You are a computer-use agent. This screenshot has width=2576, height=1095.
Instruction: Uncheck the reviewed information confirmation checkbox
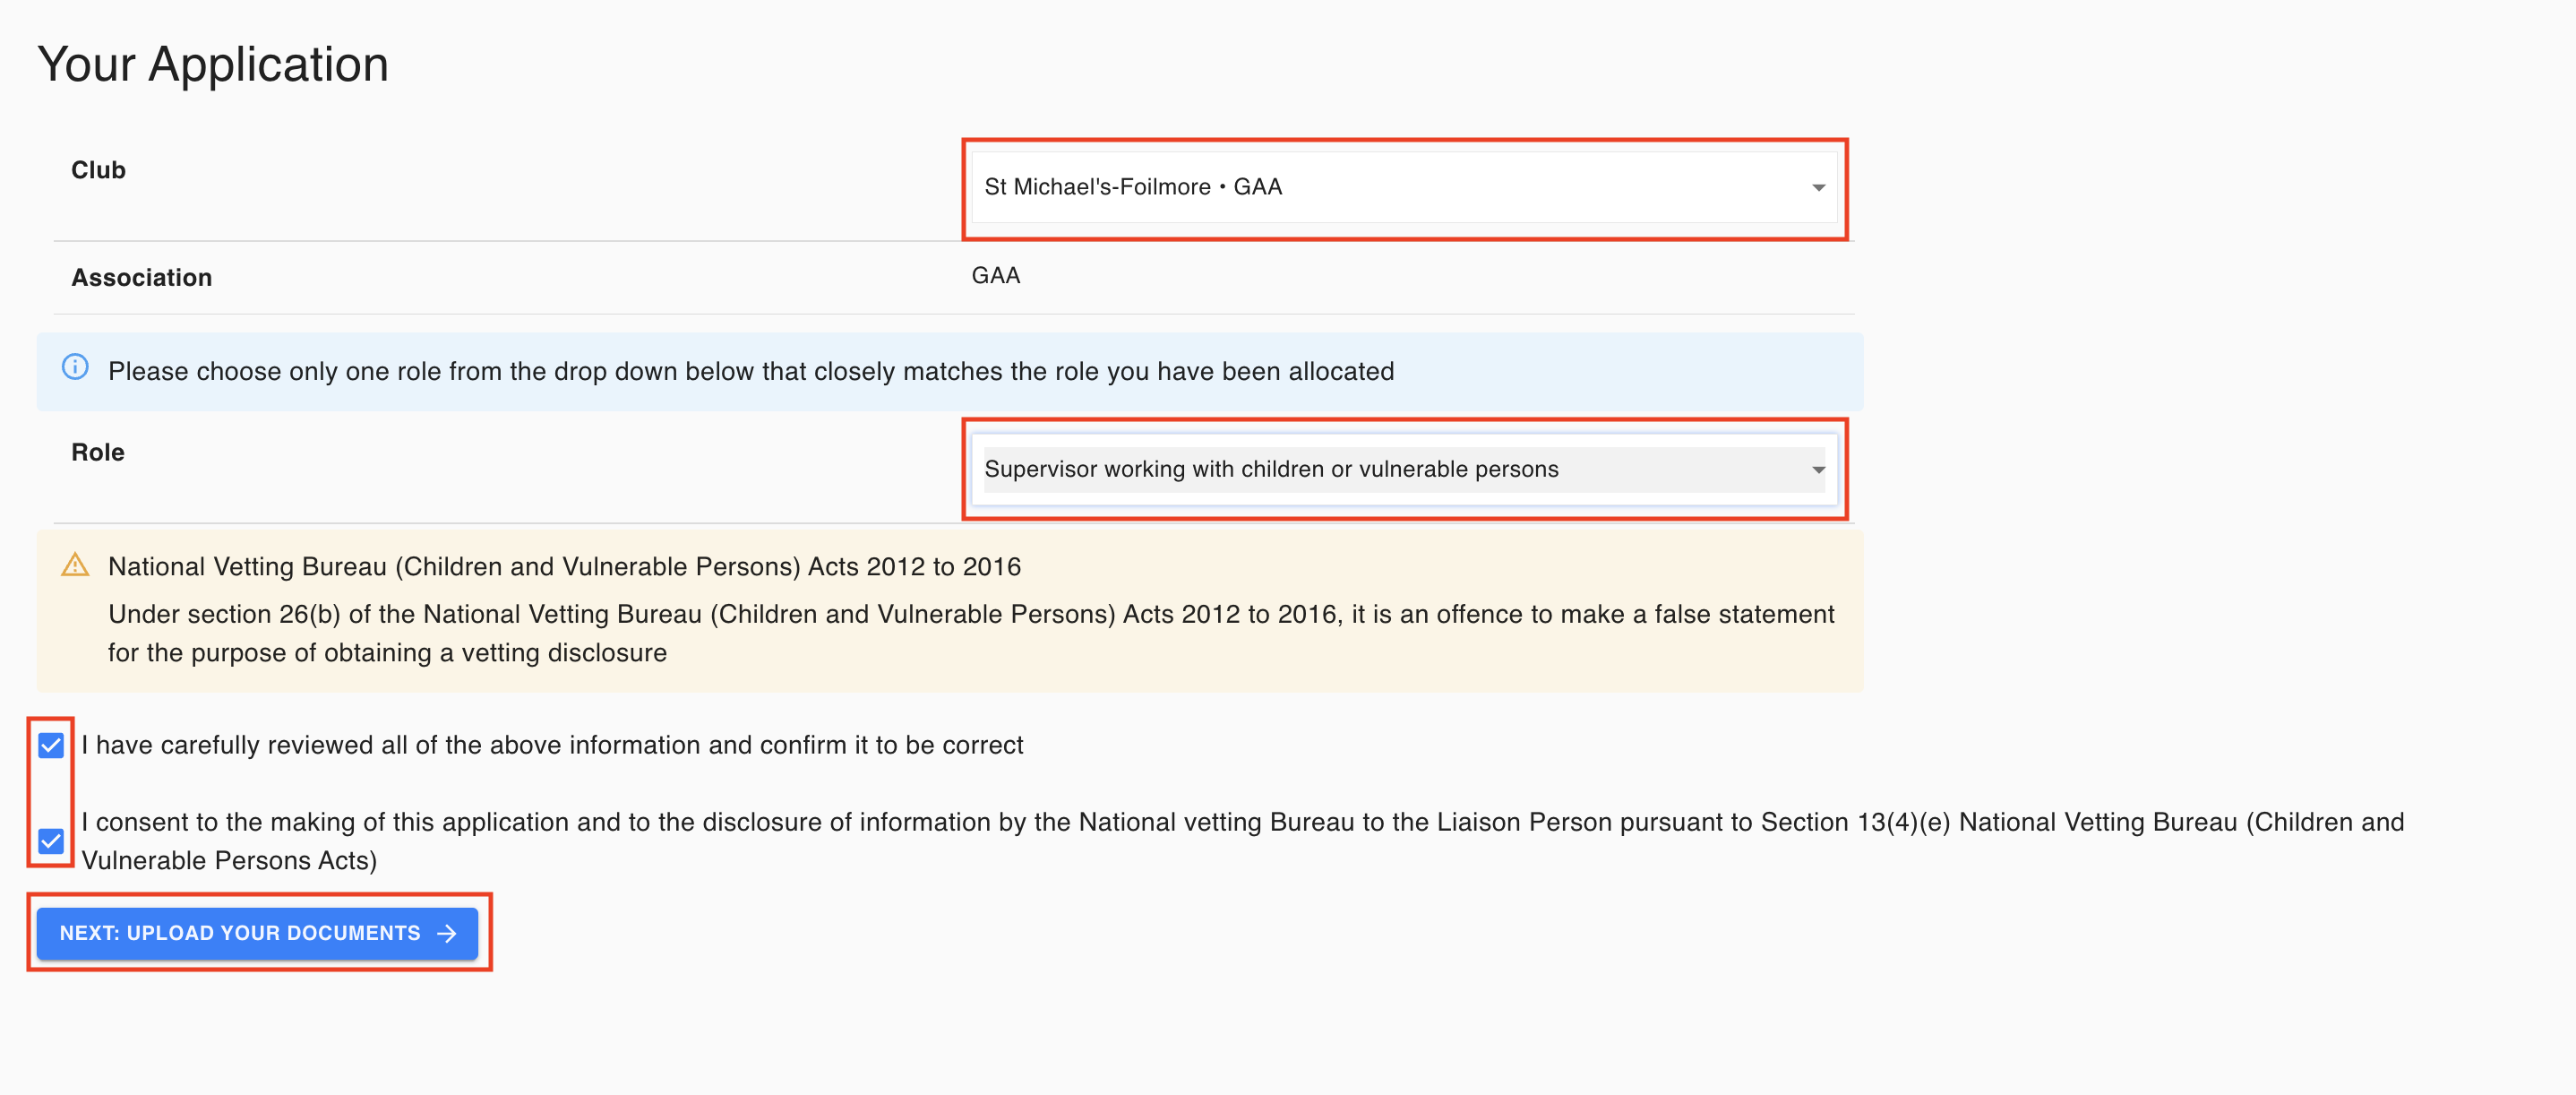pos(51,745)
